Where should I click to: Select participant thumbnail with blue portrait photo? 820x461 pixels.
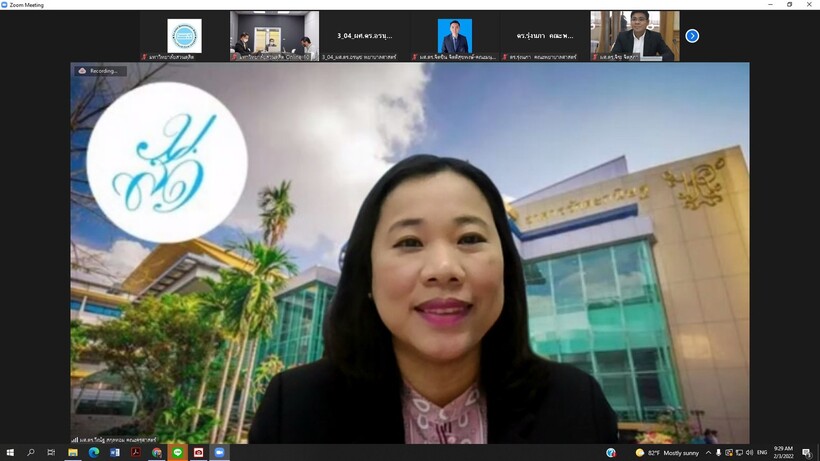(x=455, y=36)
